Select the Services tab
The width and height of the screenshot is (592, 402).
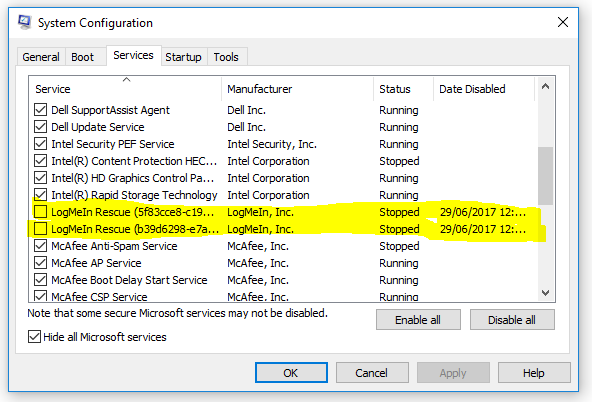[134, 55]
